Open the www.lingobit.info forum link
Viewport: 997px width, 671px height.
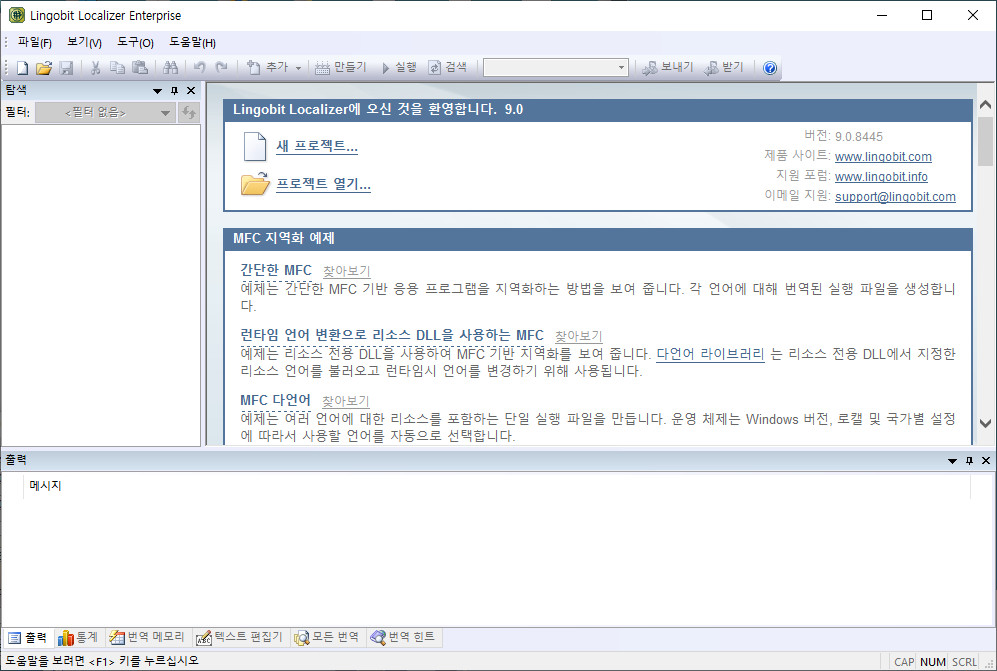(x=881, y=176)
